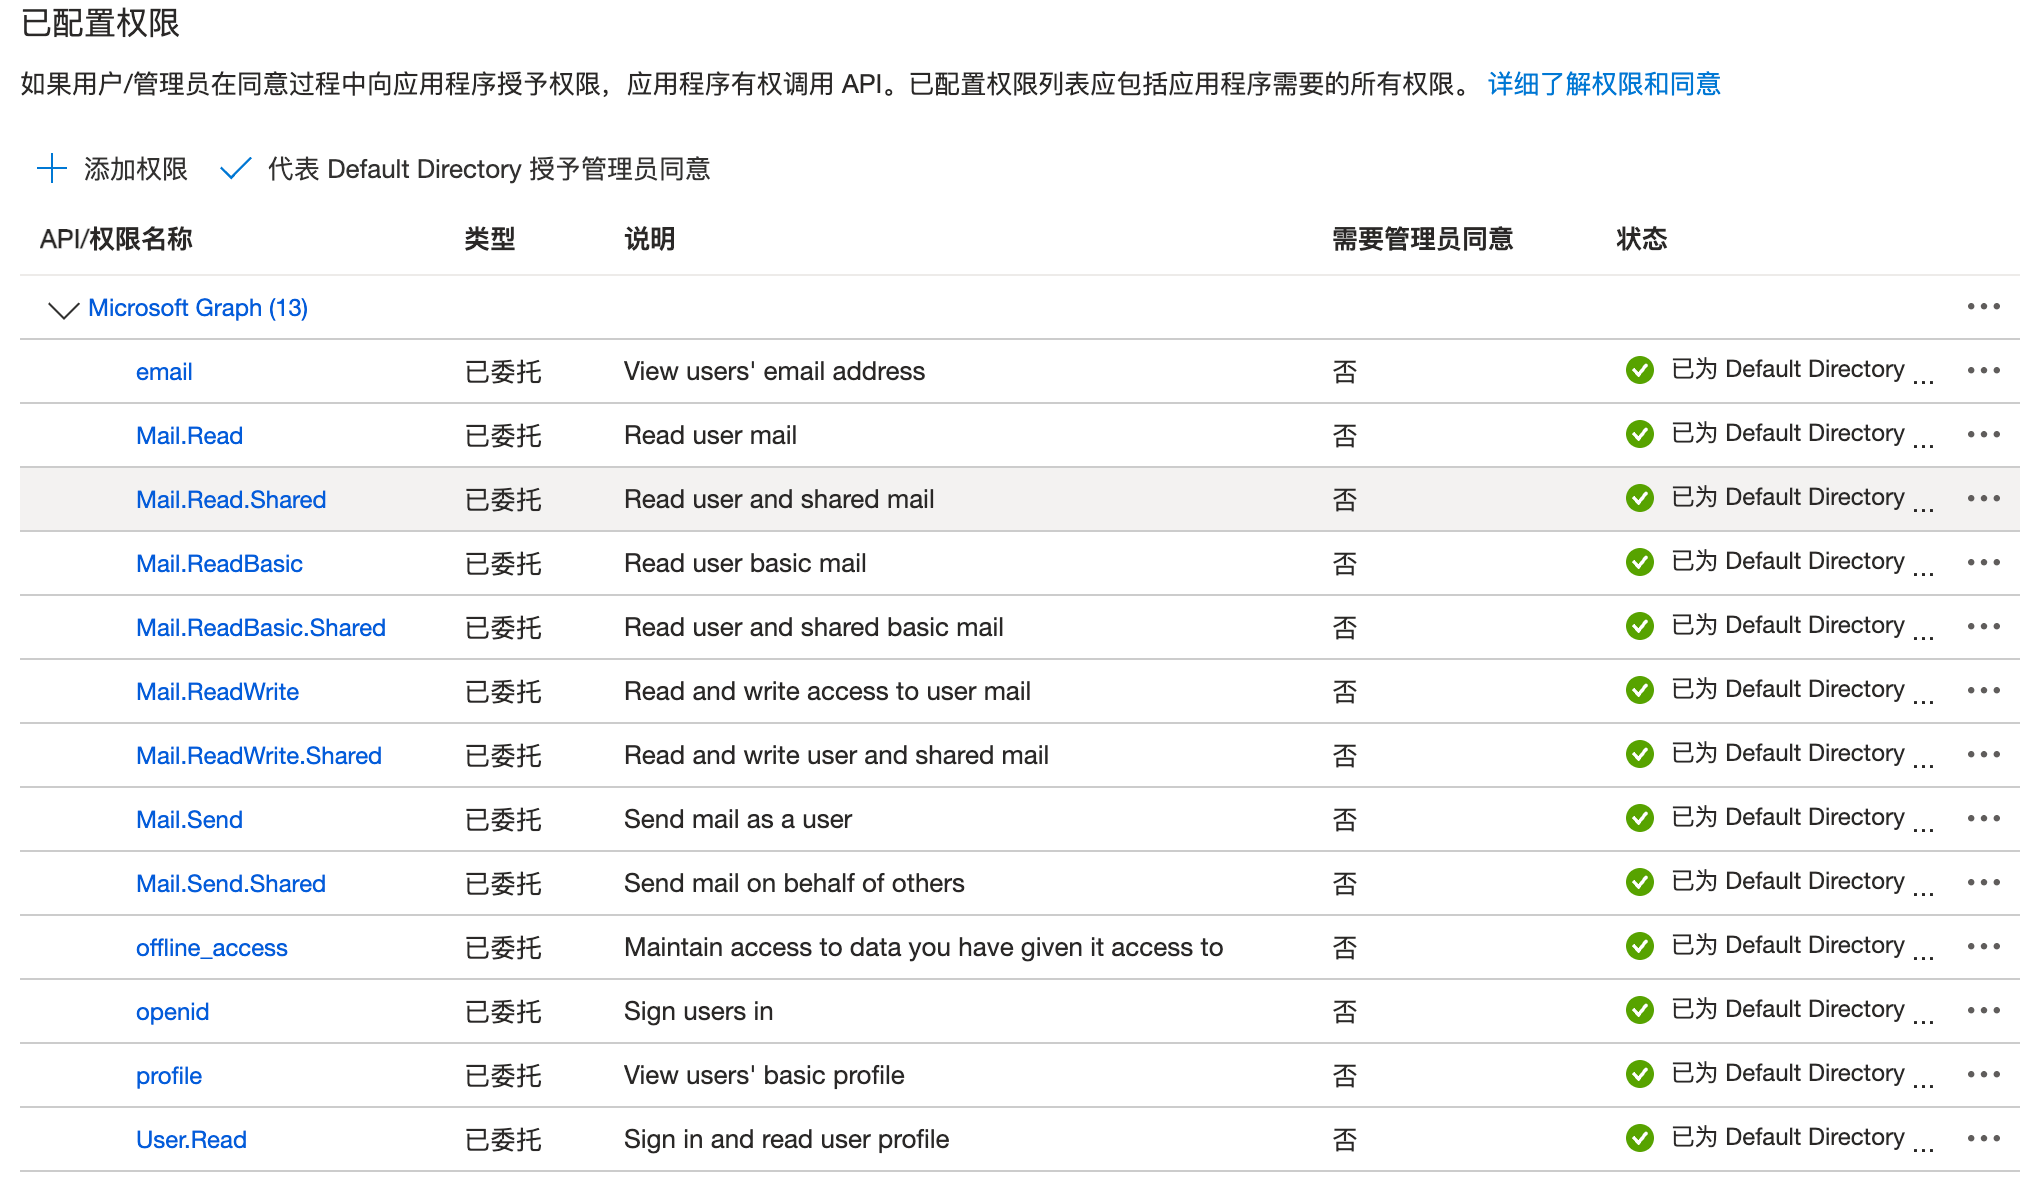Image resolution: width=2028 pixels, height=1200 pixels.
Task: Open the more options menu for Microsoft Graph row
Action: (1983, 307)
